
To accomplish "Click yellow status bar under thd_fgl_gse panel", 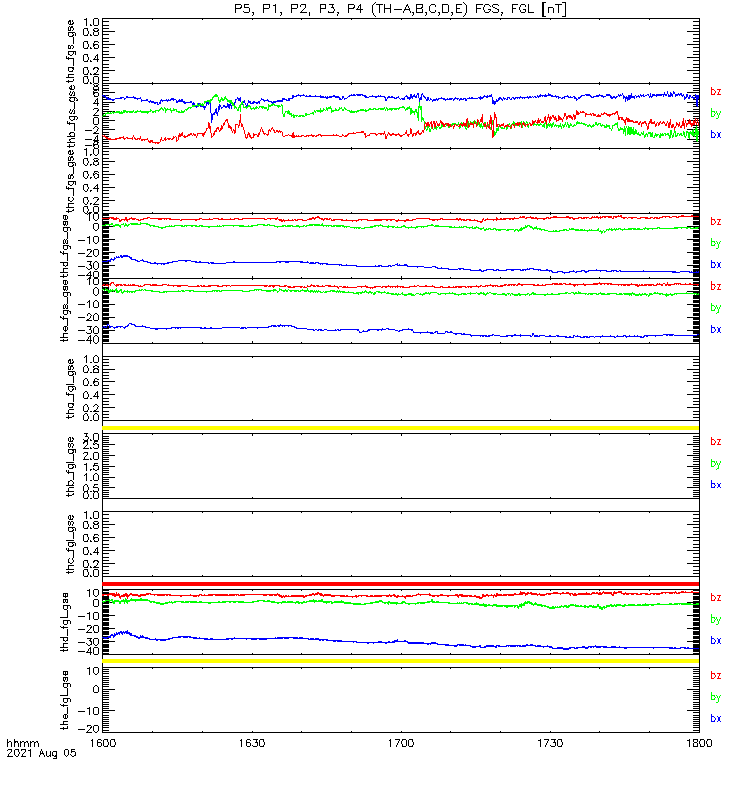I will [x=401, y=661].
